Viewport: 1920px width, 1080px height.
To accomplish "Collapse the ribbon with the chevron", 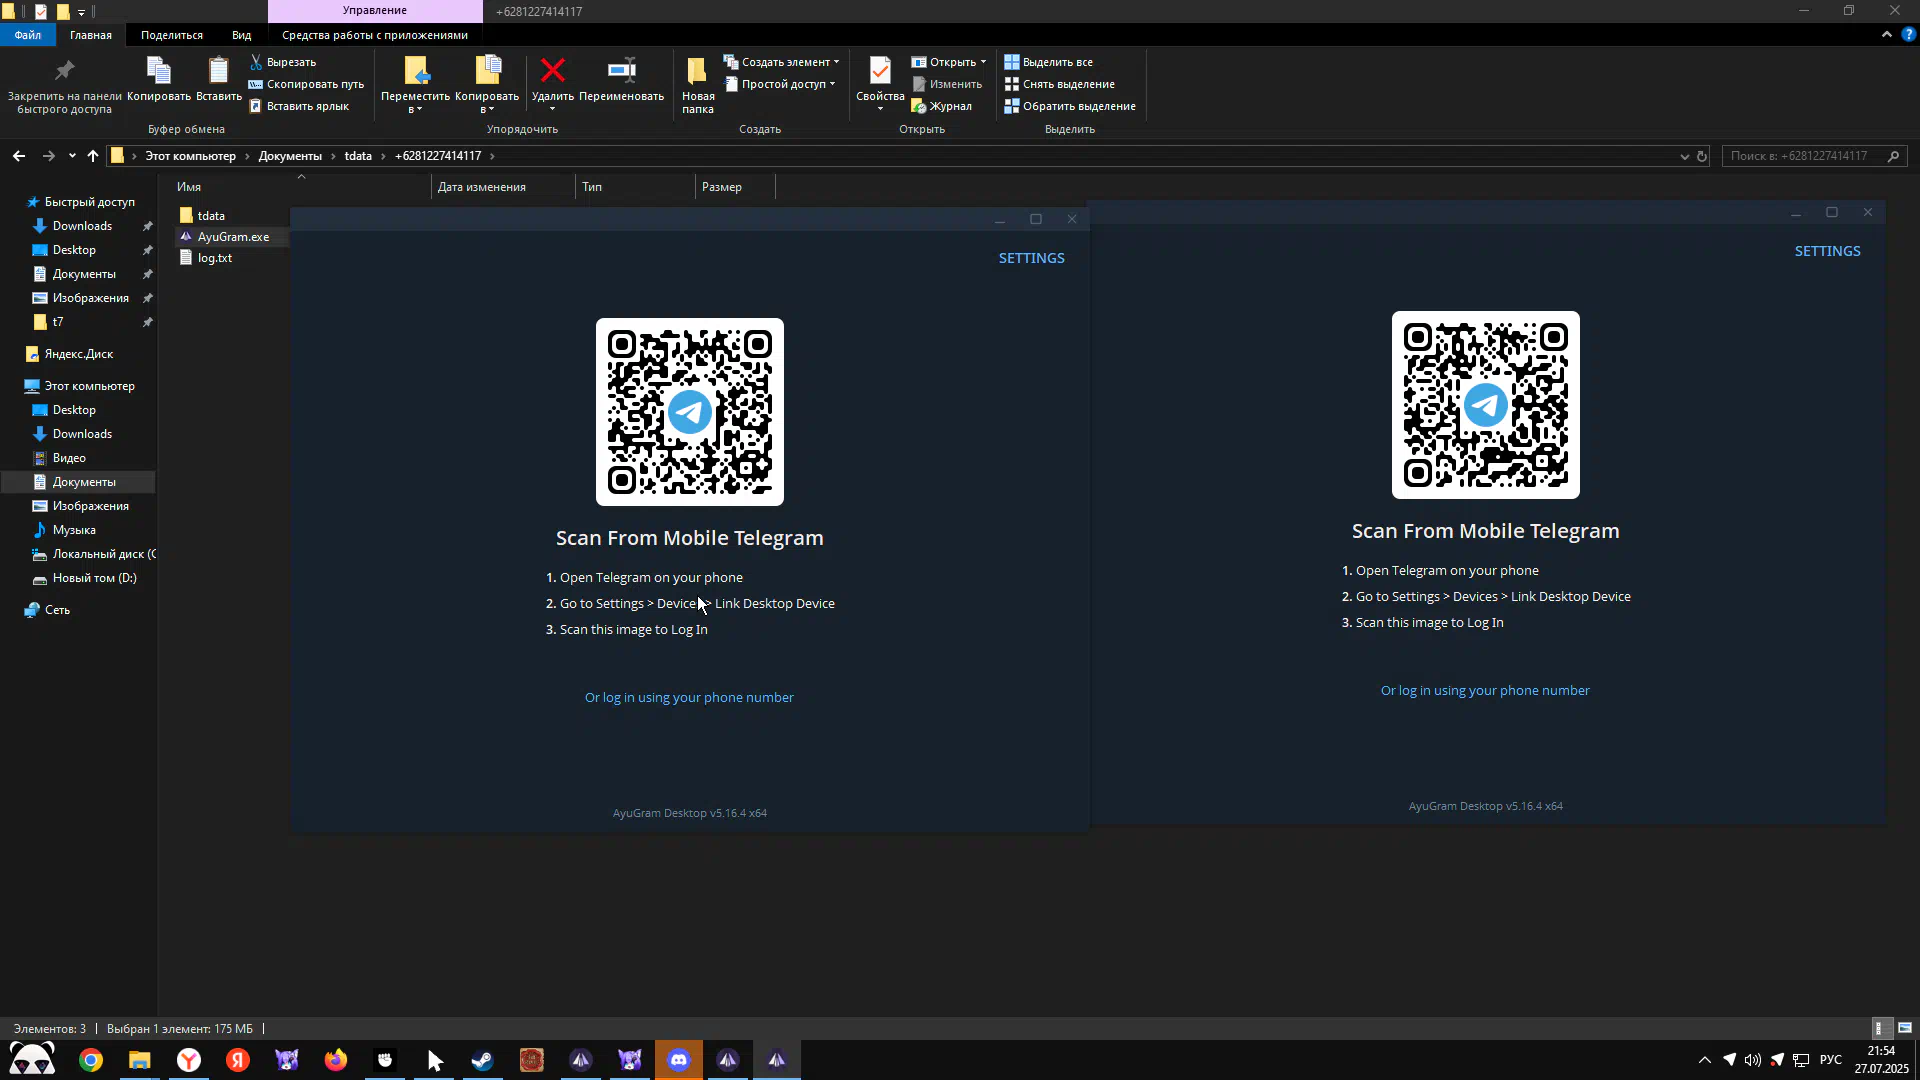I will pyautogui.click(x=1886, y=34).
